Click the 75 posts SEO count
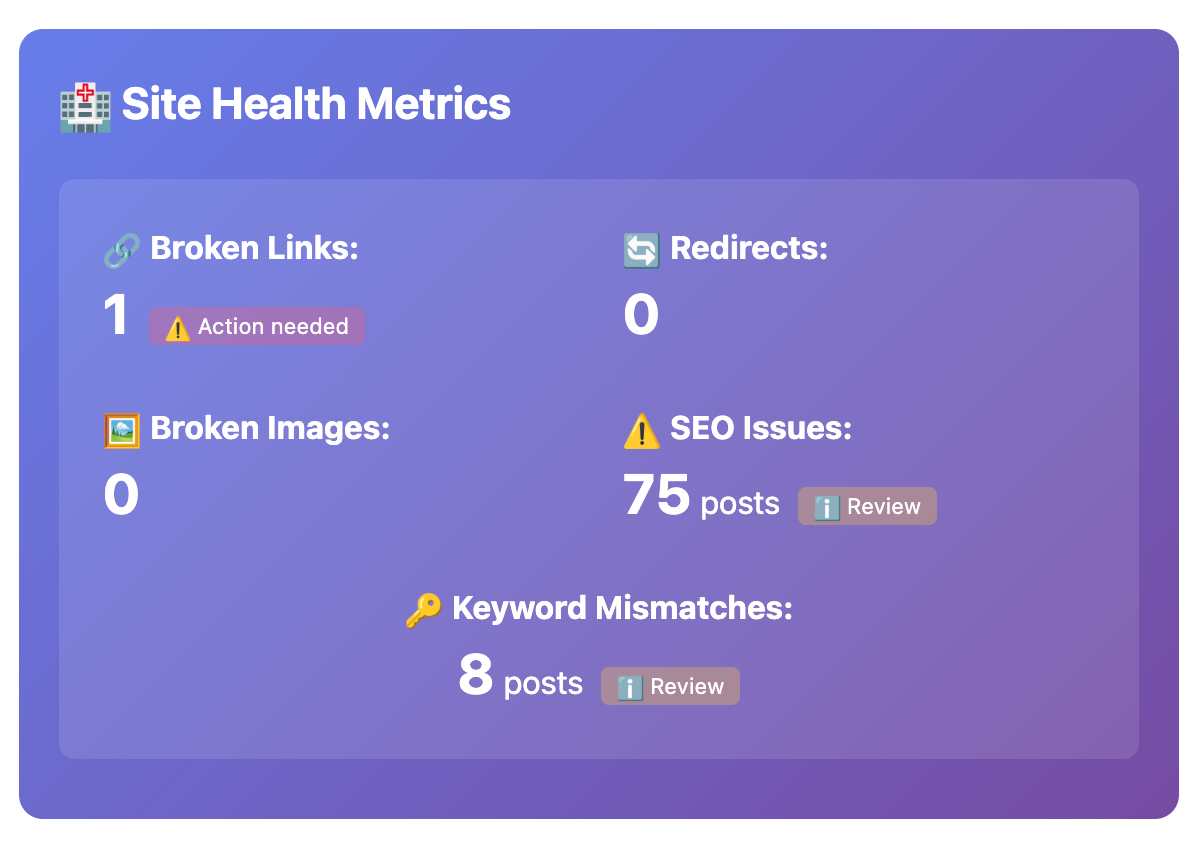 (x=701, y=496)
